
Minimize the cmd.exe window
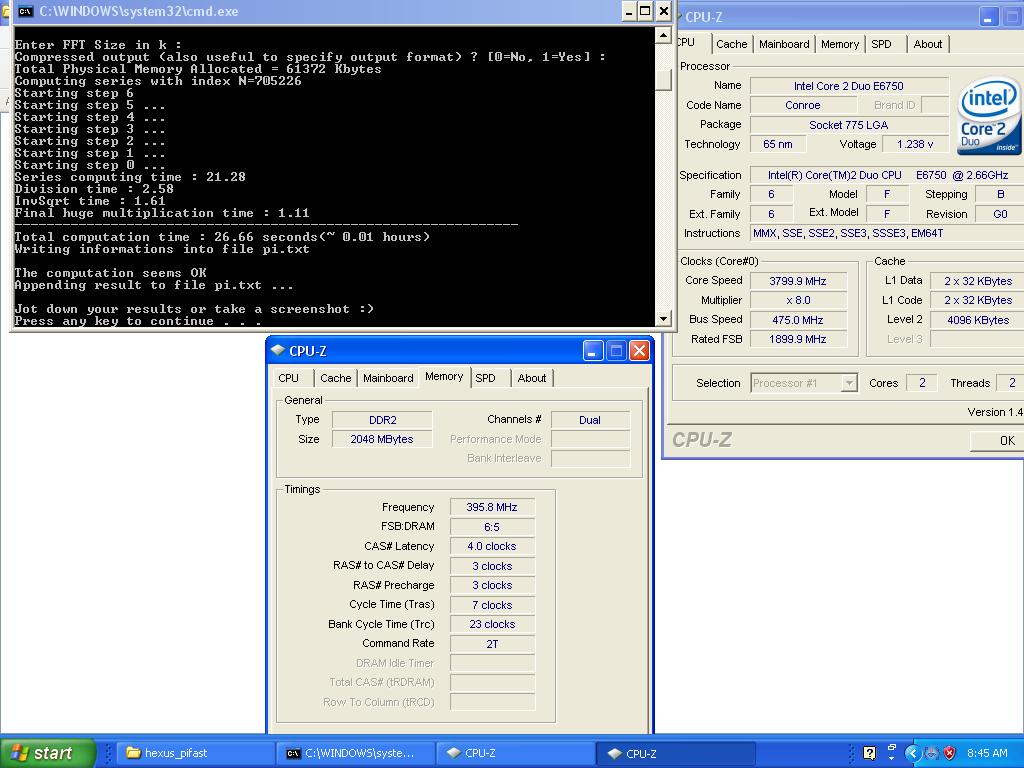tap(628, 11)
